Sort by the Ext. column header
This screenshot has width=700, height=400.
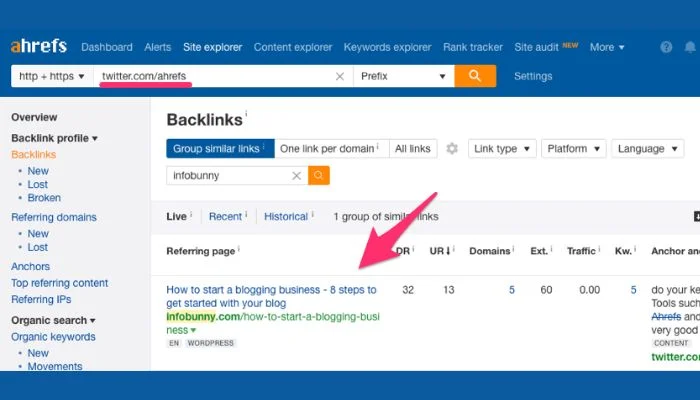coord(540,251)
